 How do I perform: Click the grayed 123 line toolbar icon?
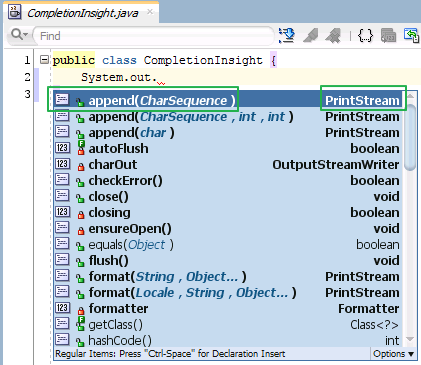coord(388,36)
